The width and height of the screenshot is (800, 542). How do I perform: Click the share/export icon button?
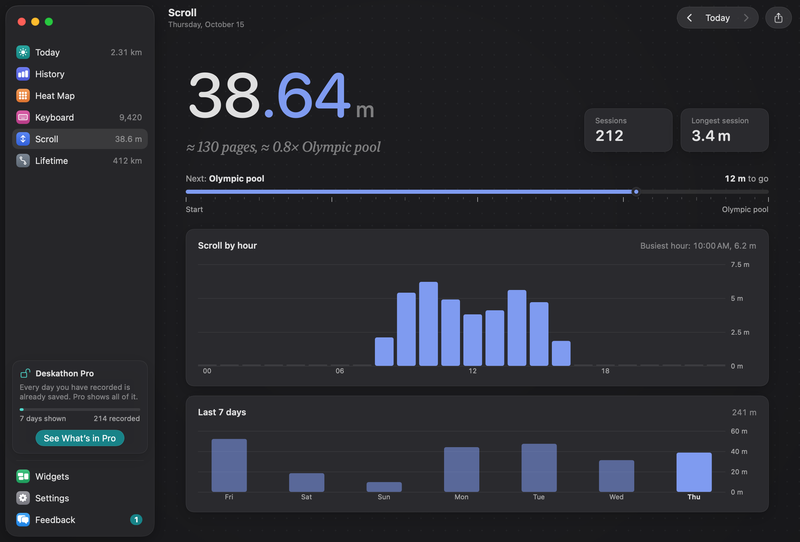coord(778,18)
